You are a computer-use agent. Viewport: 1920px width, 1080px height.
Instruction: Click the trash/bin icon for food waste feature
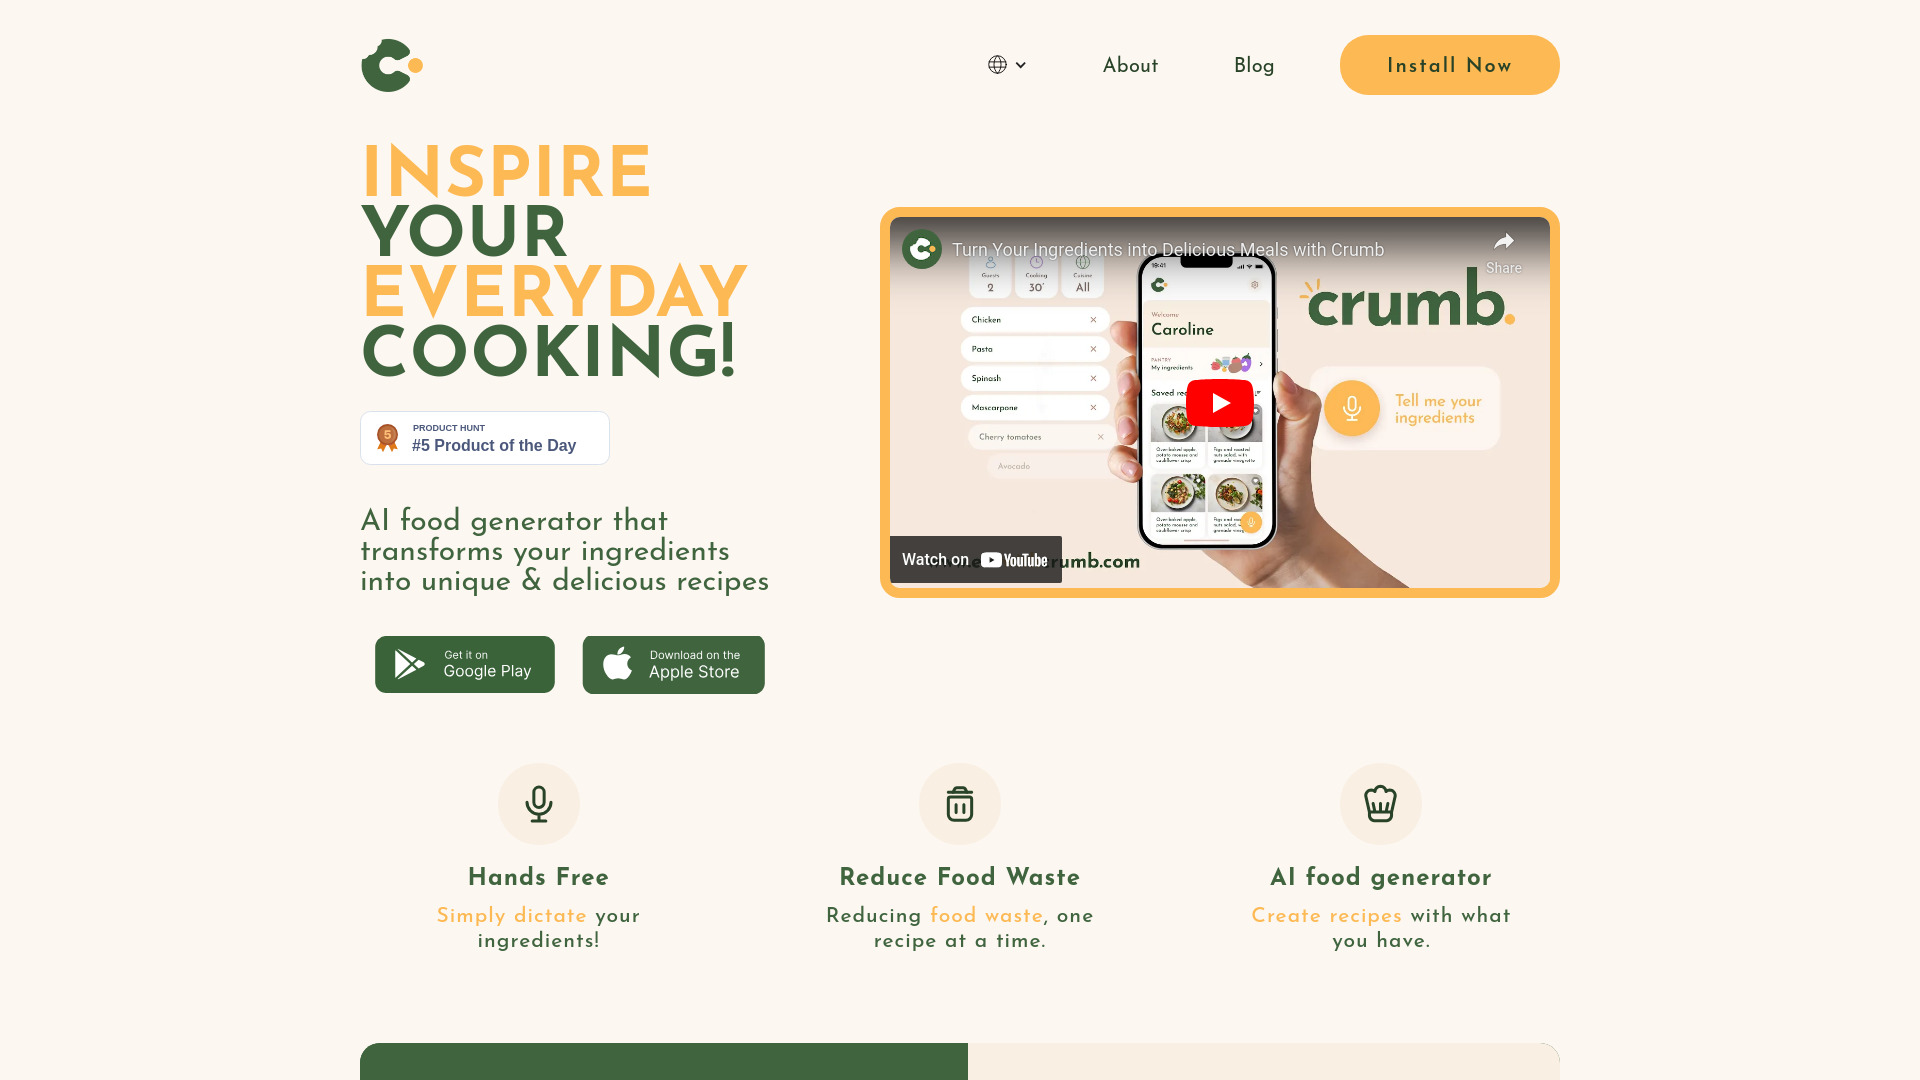(x=959, y=803)
